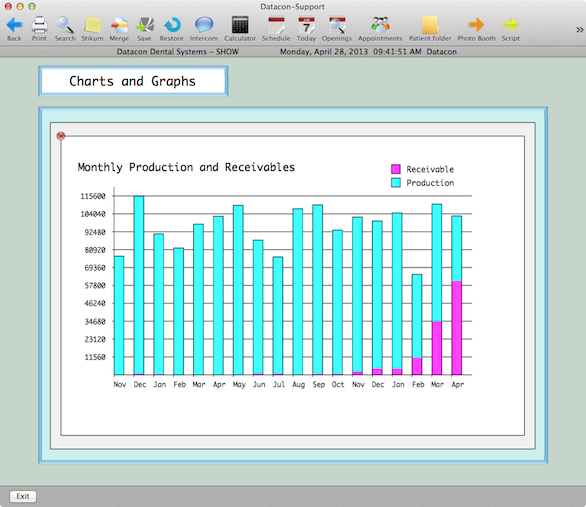Jump to Today in the toolbar

[x=306, y=25]
